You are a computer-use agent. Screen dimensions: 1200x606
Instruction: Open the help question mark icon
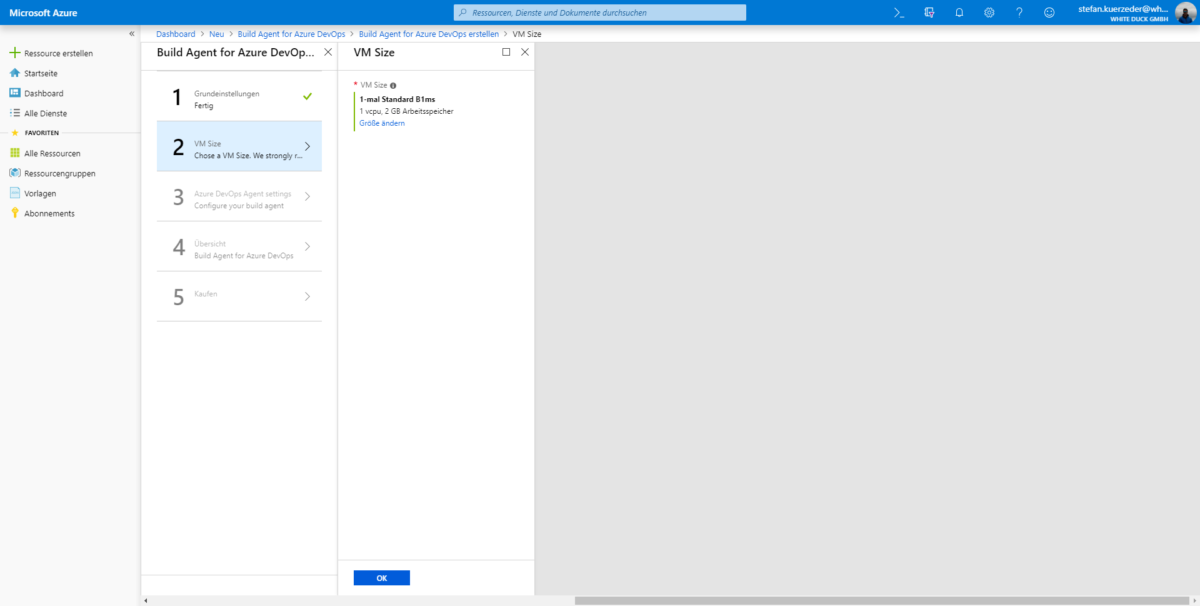pos(1019,12)
